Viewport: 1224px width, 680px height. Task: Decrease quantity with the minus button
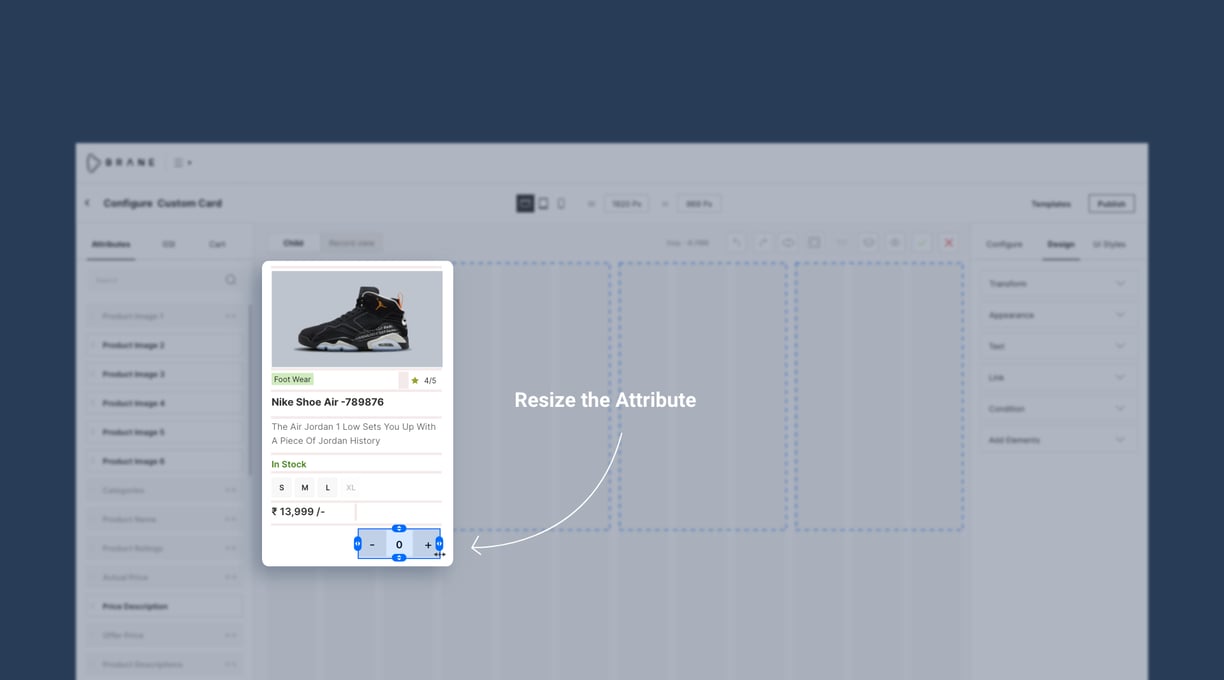(x=372, y=545)
